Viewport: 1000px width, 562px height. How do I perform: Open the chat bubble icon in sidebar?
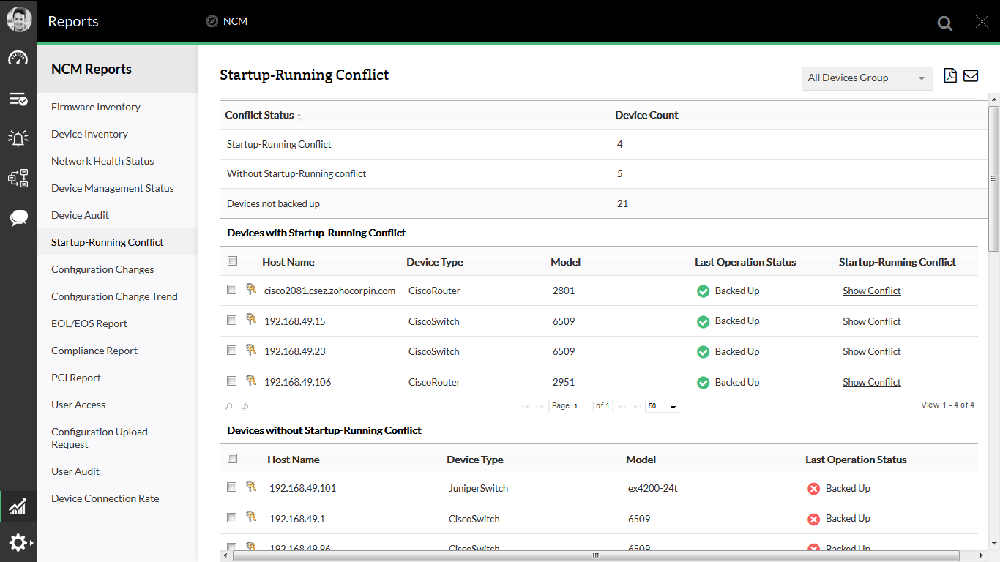18,217
